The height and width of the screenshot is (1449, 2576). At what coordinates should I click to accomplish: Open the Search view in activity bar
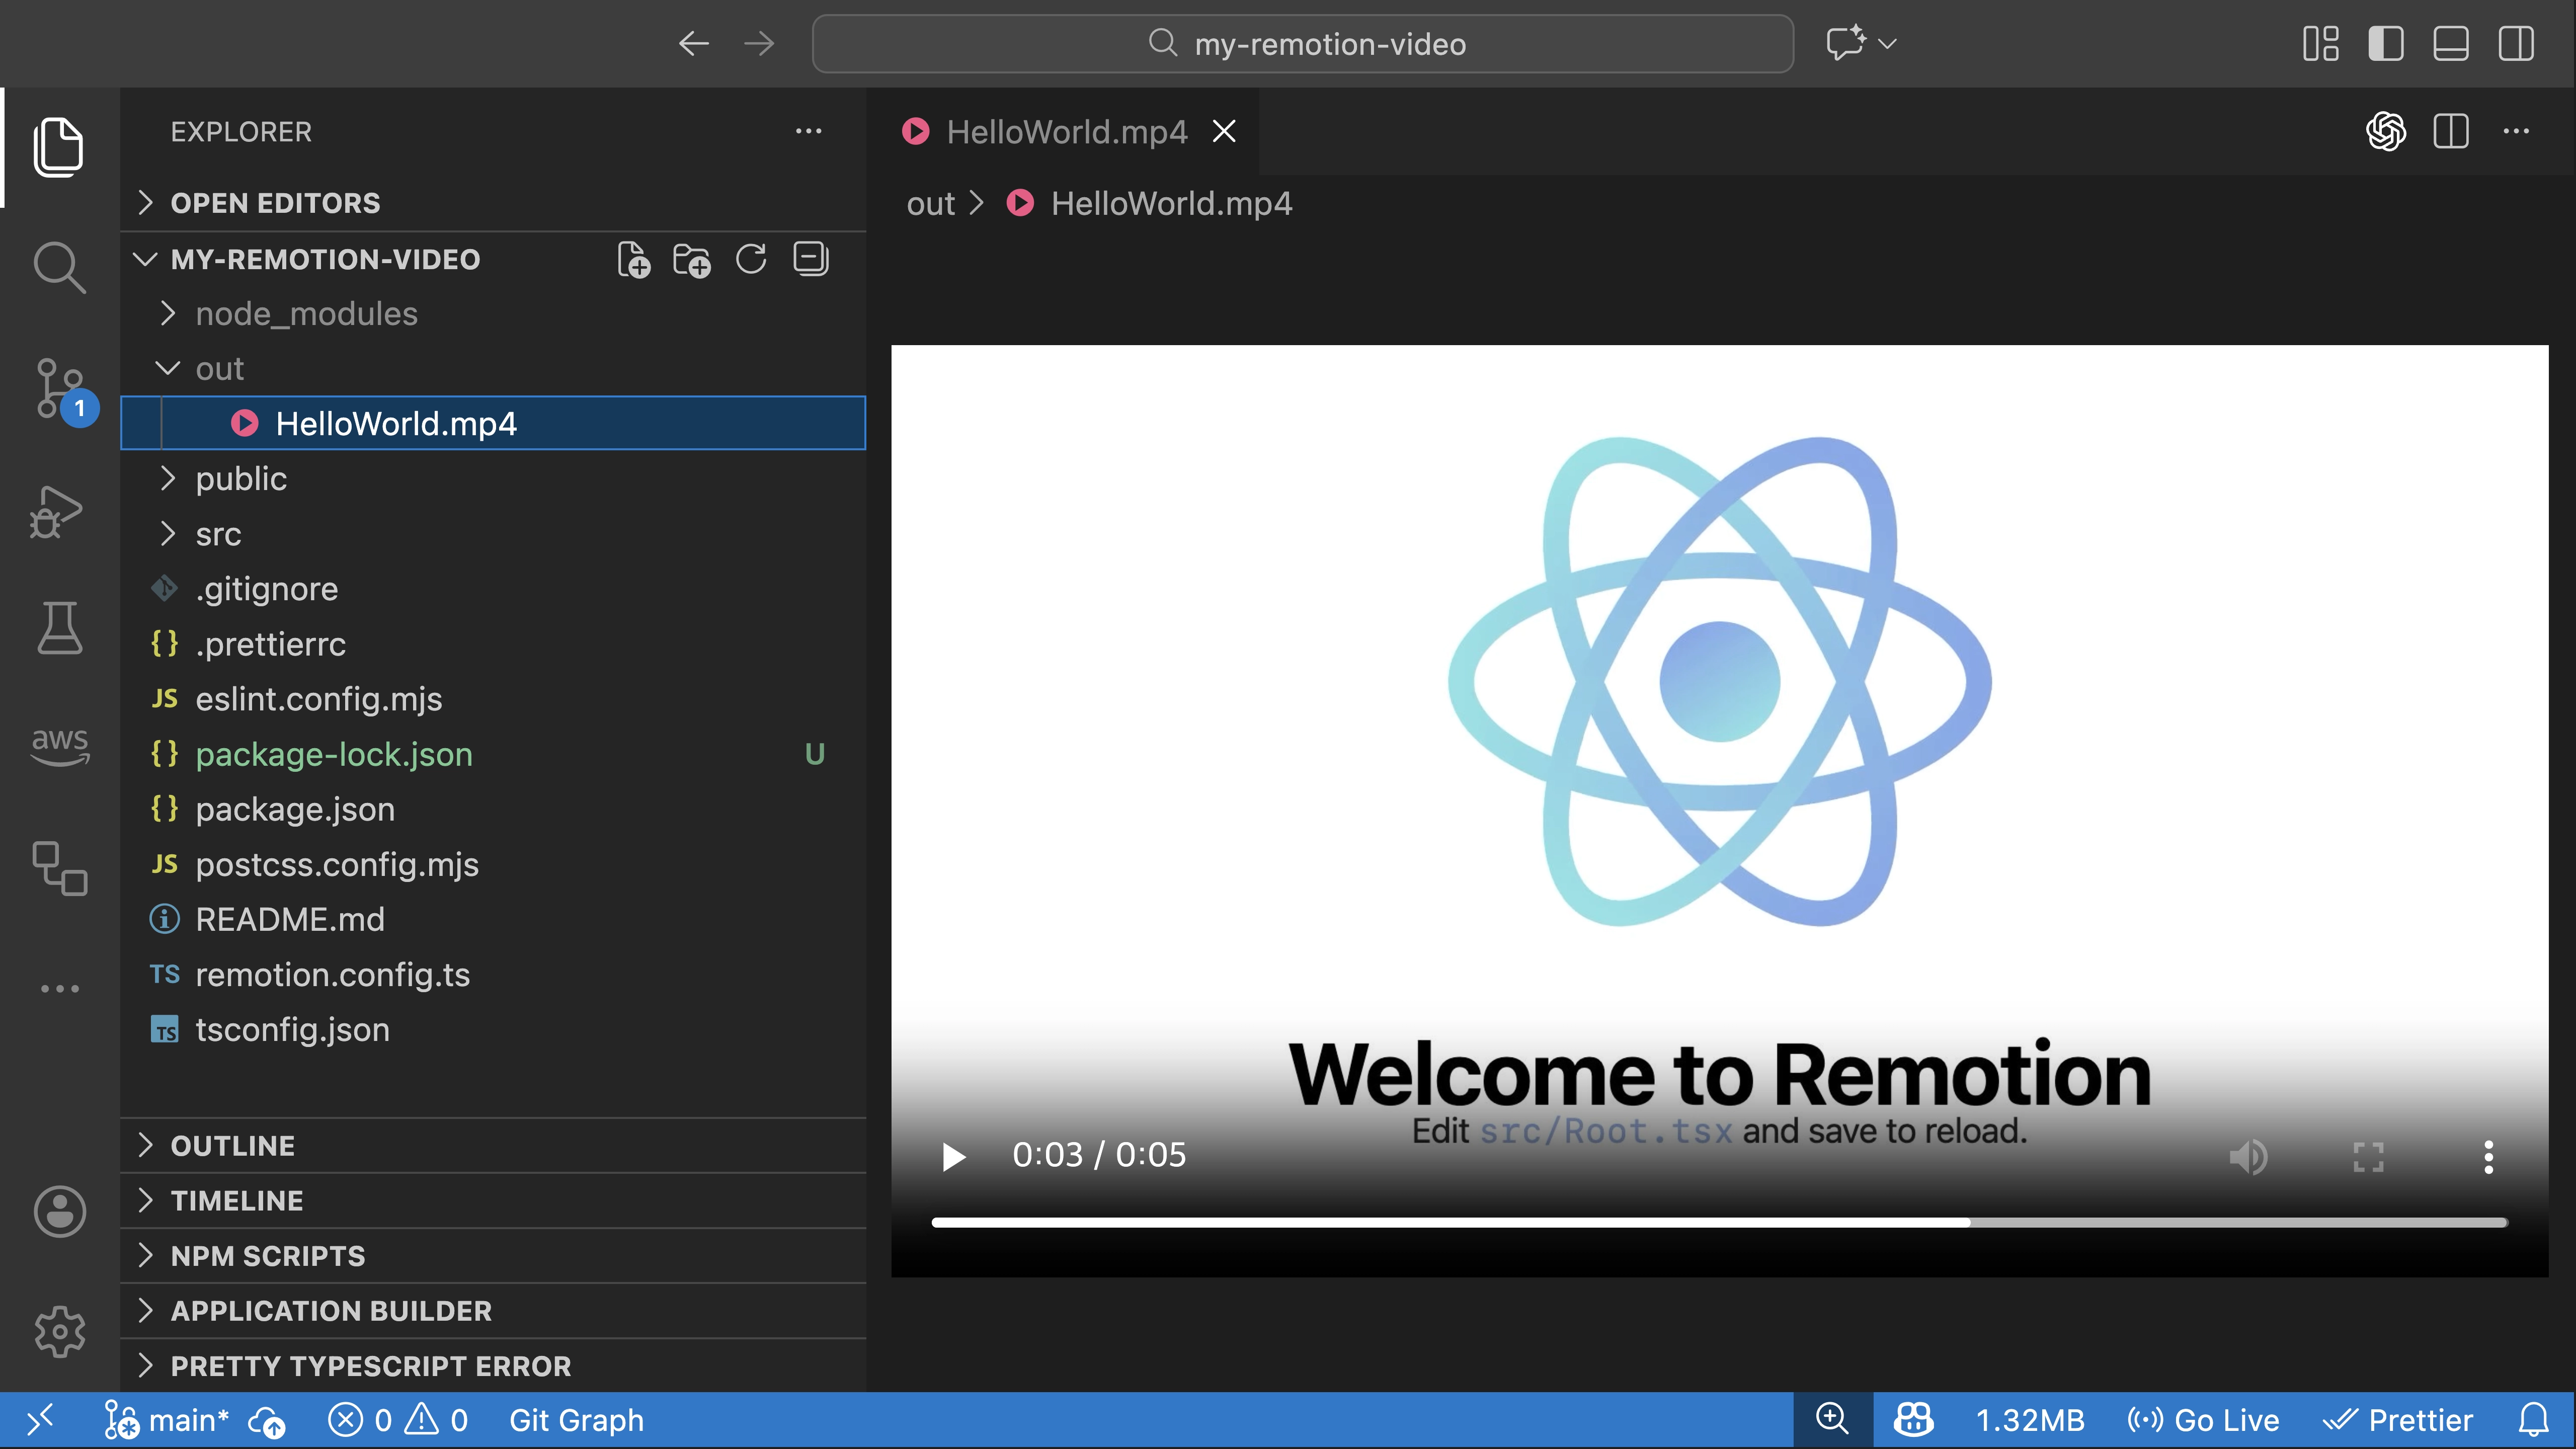coord(59,267)
